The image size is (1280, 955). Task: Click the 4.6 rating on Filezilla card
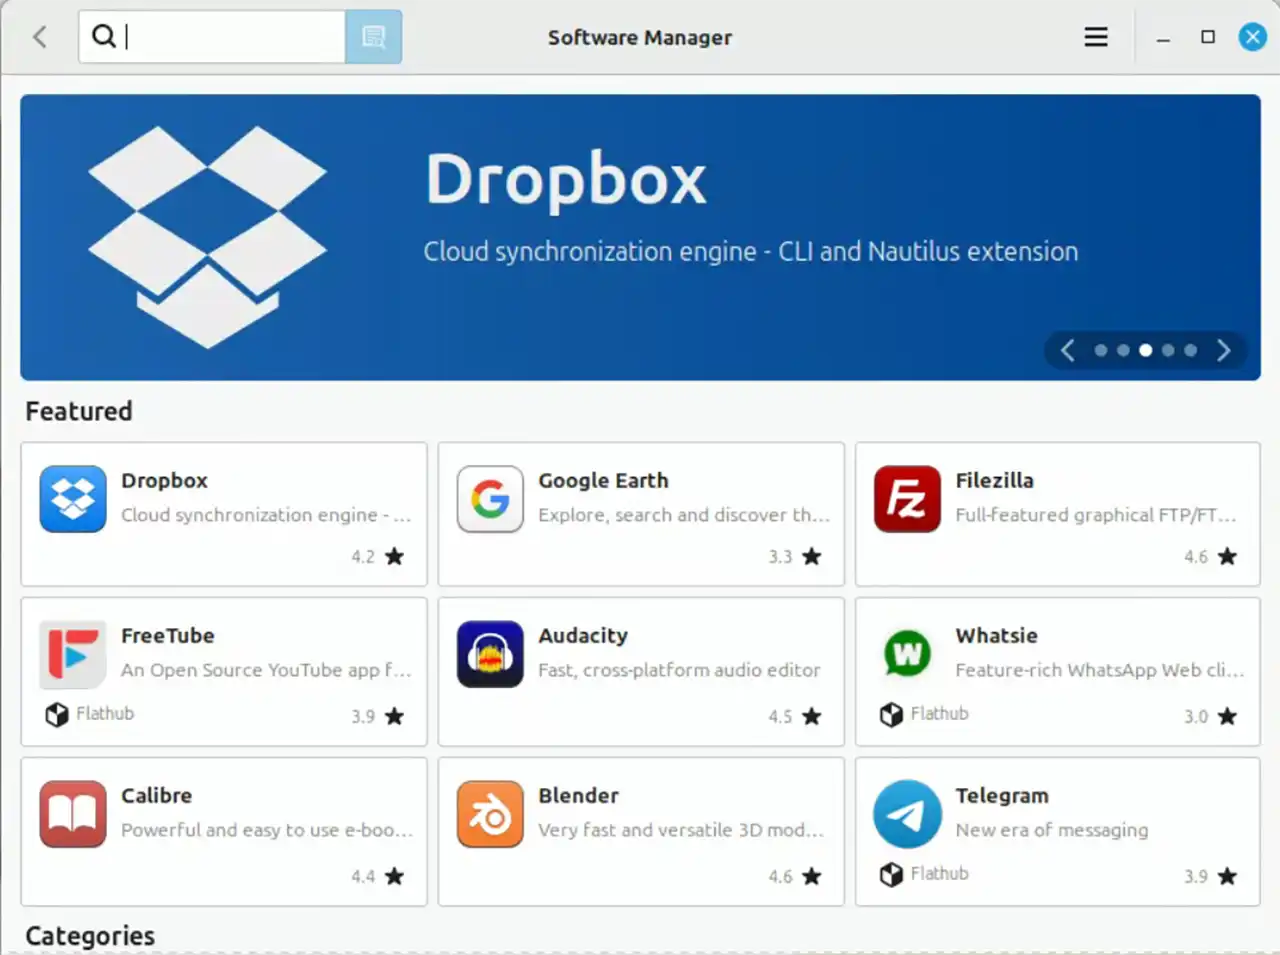(1196, 557)
